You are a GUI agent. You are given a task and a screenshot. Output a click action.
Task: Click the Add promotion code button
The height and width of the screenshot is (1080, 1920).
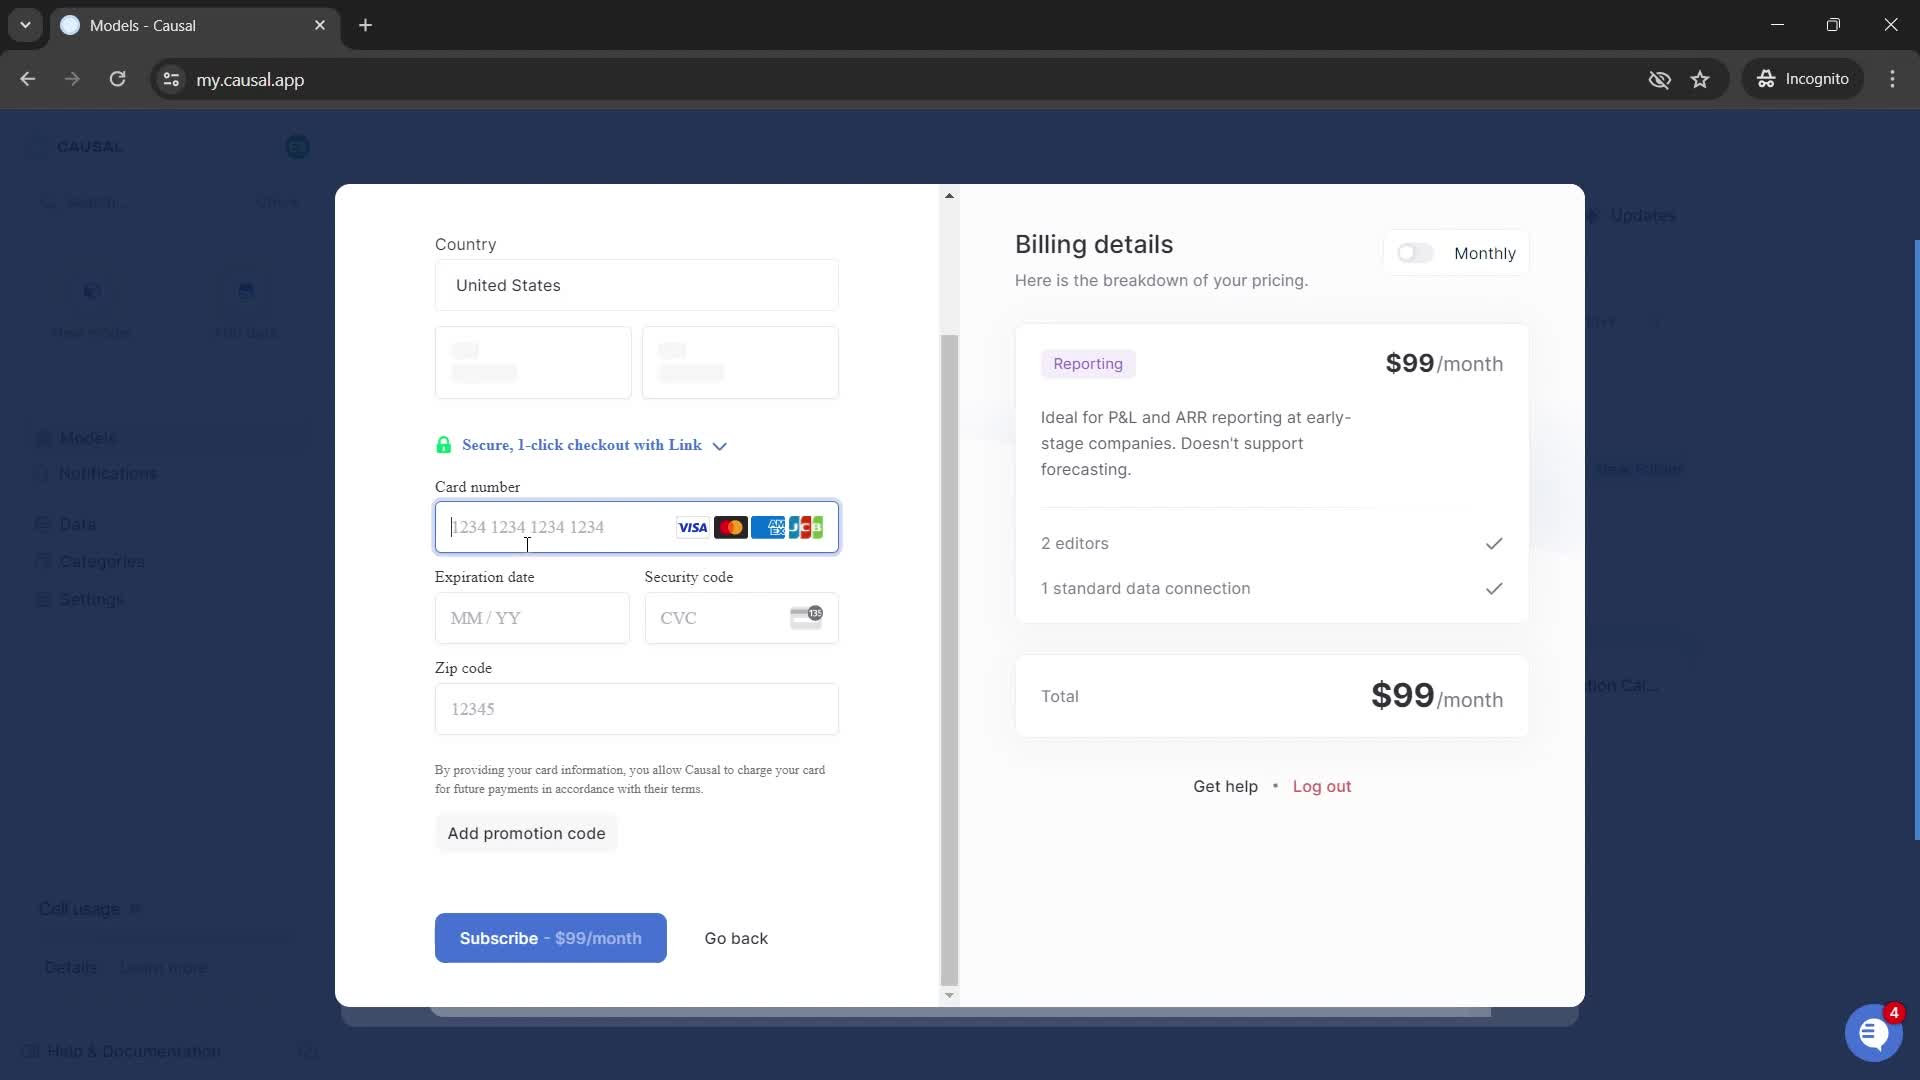[x=526, y=832]
